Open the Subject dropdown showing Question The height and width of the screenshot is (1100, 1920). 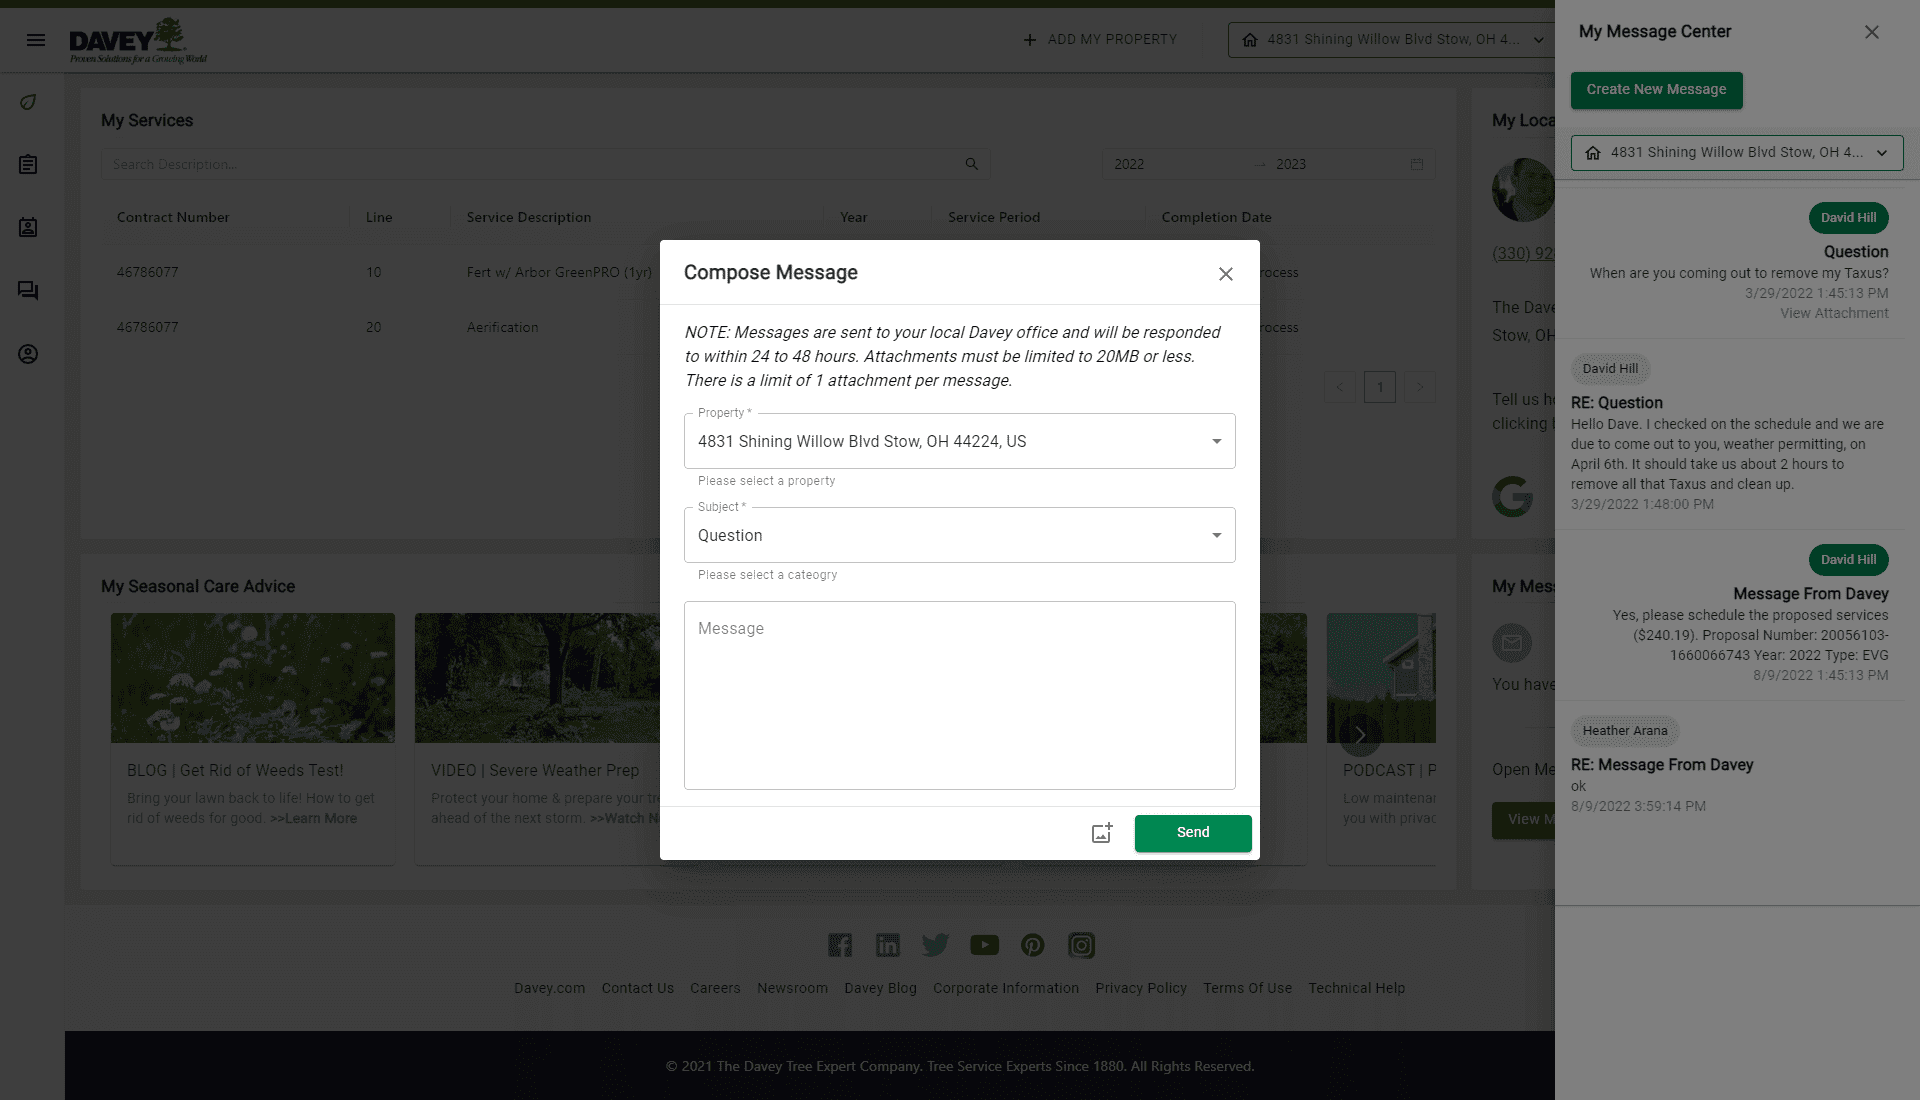point(1216,535)
